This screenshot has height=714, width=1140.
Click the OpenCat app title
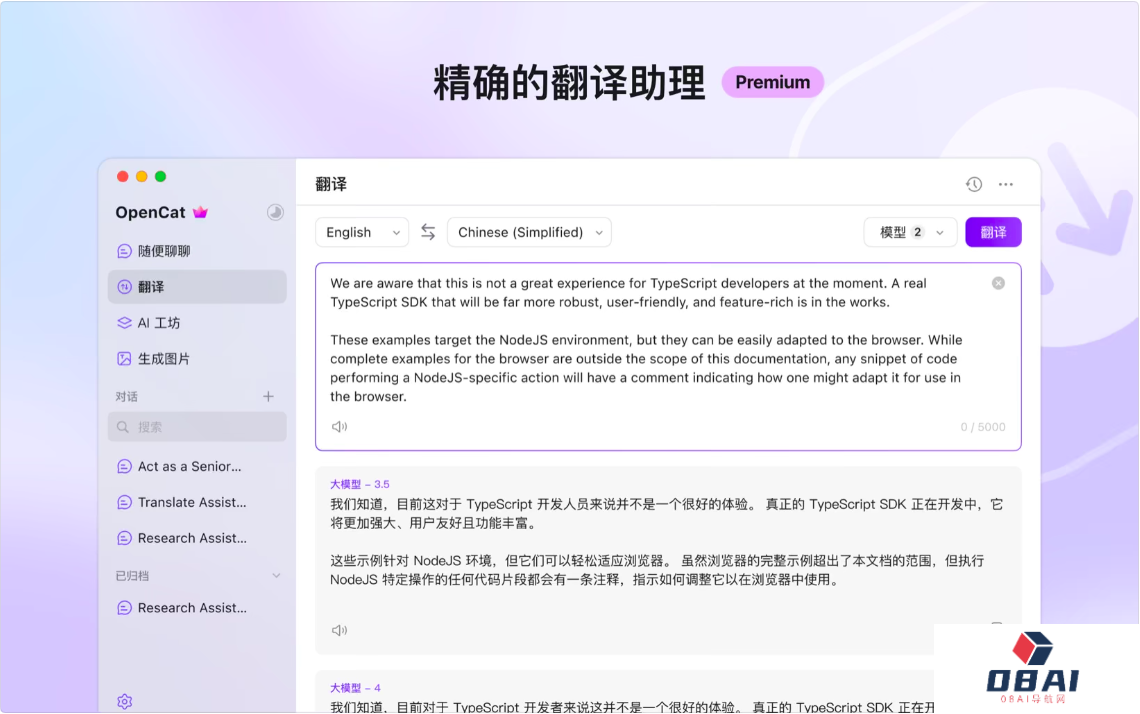point(150,212)
